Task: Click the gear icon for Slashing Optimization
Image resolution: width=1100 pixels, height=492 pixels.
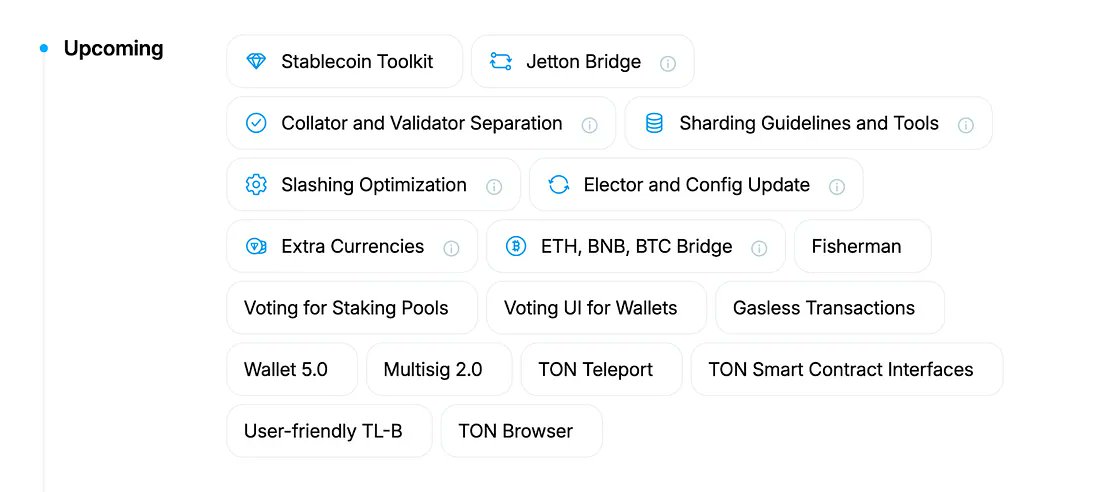Action: [x=256, y=185]
